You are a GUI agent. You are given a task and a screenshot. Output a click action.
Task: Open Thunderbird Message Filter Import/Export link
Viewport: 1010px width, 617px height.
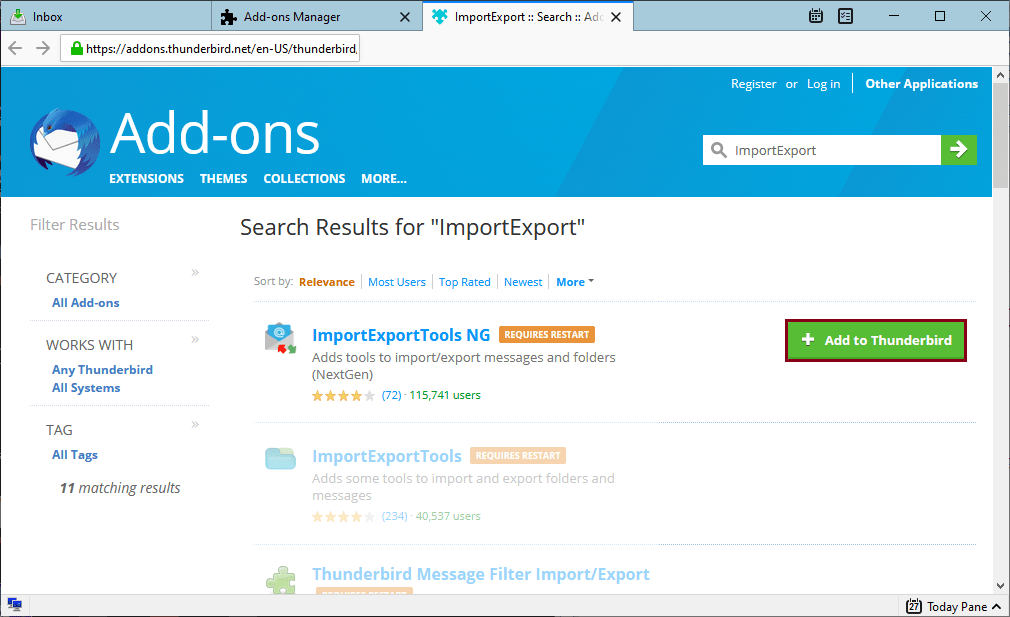[481, 574]
